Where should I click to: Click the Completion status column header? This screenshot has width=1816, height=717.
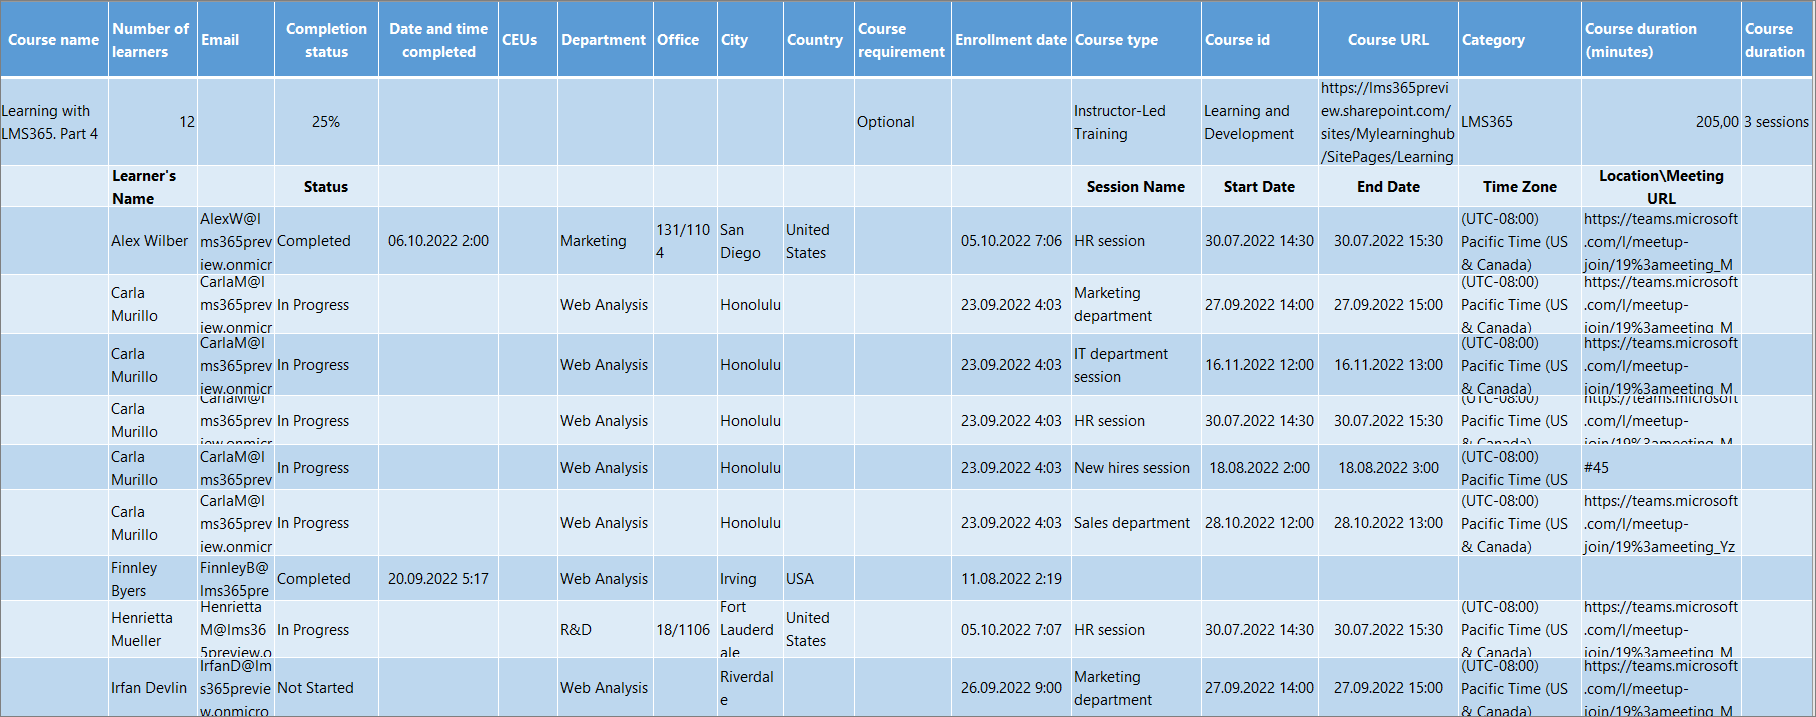(x=326, y=40)
